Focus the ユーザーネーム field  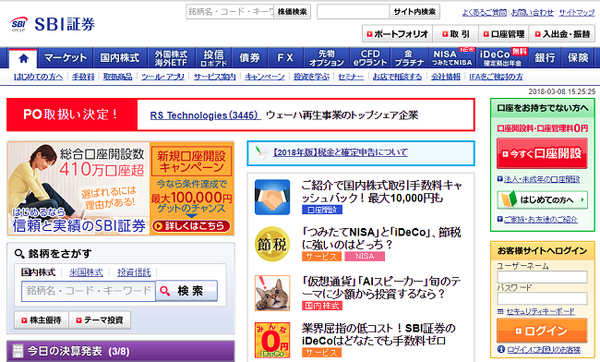(542, 277)
